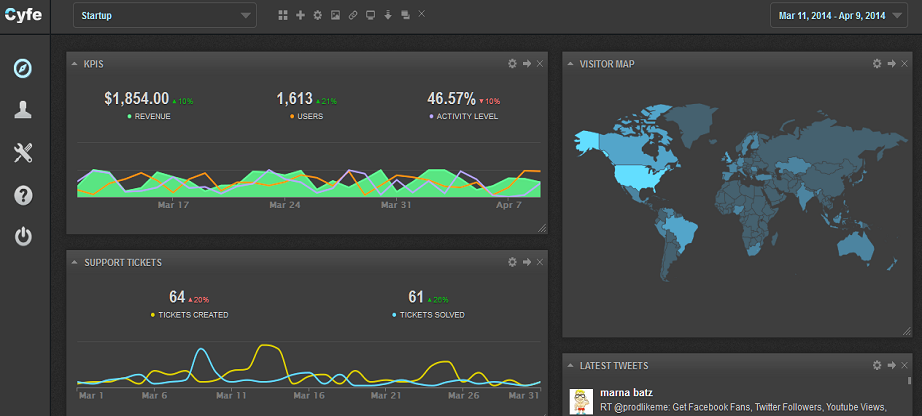Toggle the Activity Level series legend
922x416 pixels.
tap(463, 117)
